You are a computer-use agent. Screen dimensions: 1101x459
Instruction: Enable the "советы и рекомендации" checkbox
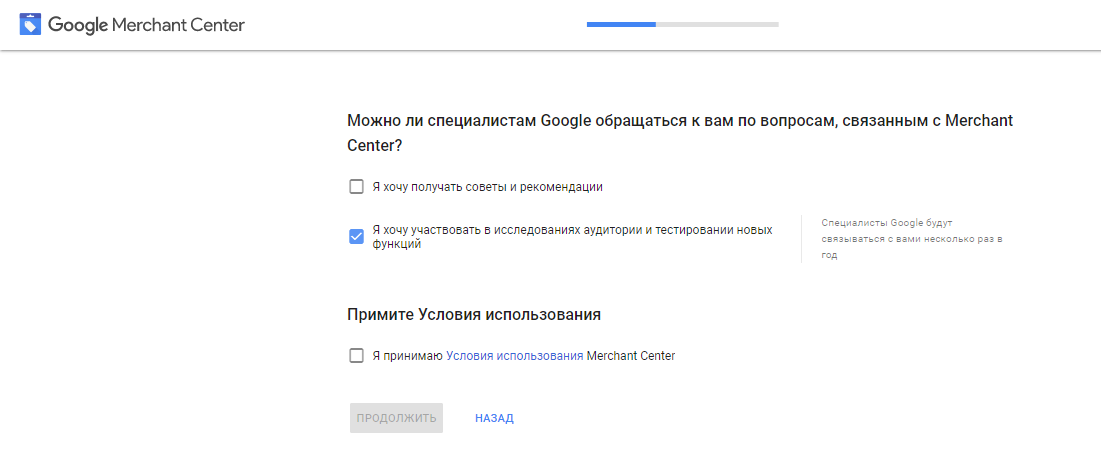point(356,187)
